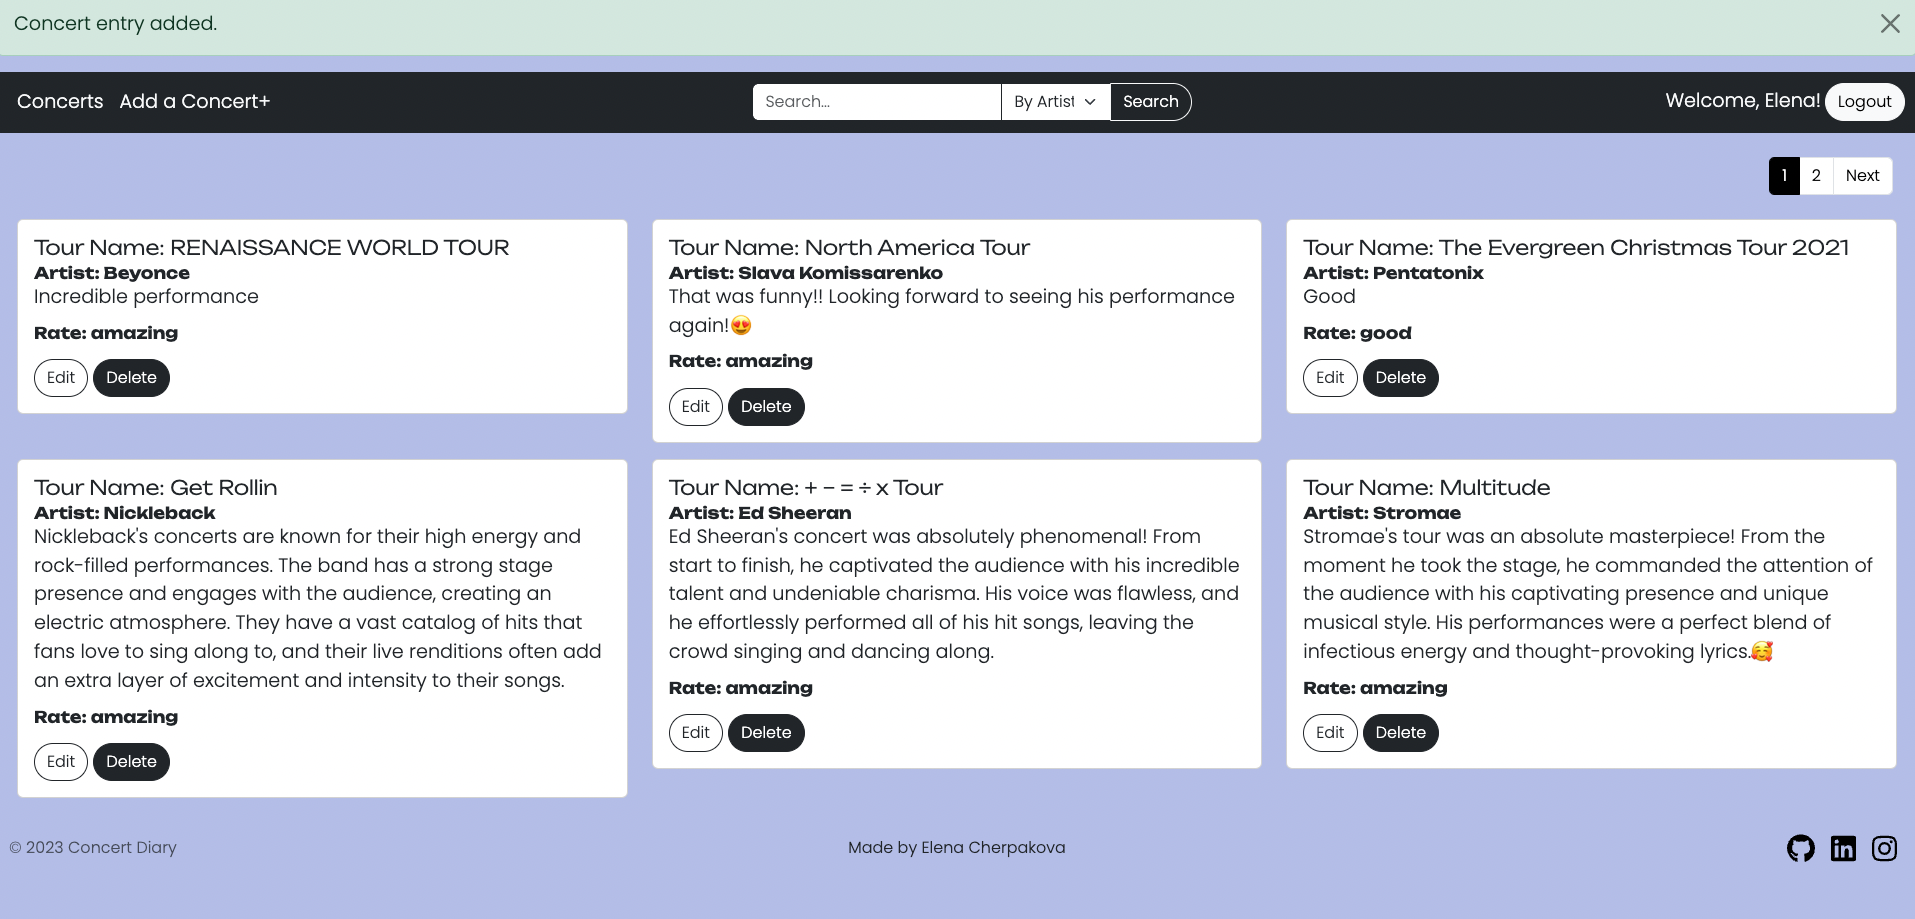Click 'Made by Elena Cherpakova' footer text
The height and width of the screenshot is (919, 1915).
(956, 848)
